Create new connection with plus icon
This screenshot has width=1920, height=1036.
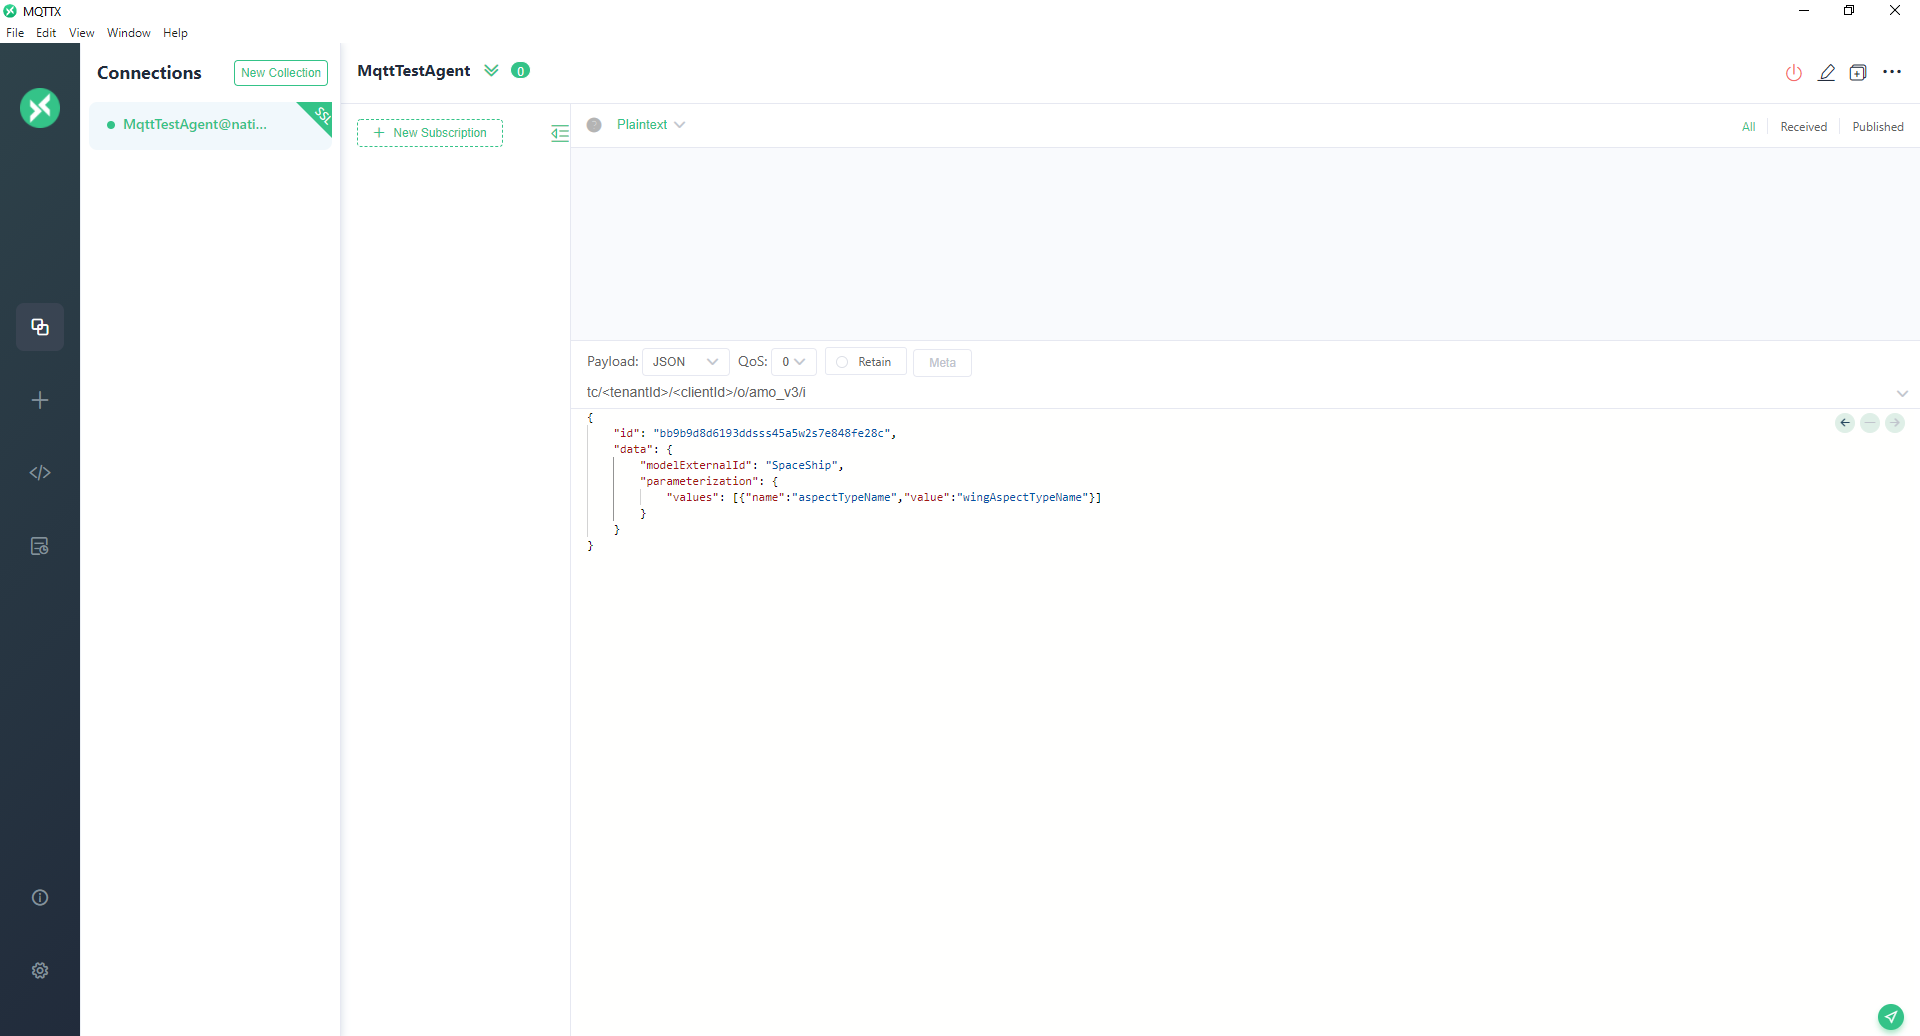[x=40, y=400]
